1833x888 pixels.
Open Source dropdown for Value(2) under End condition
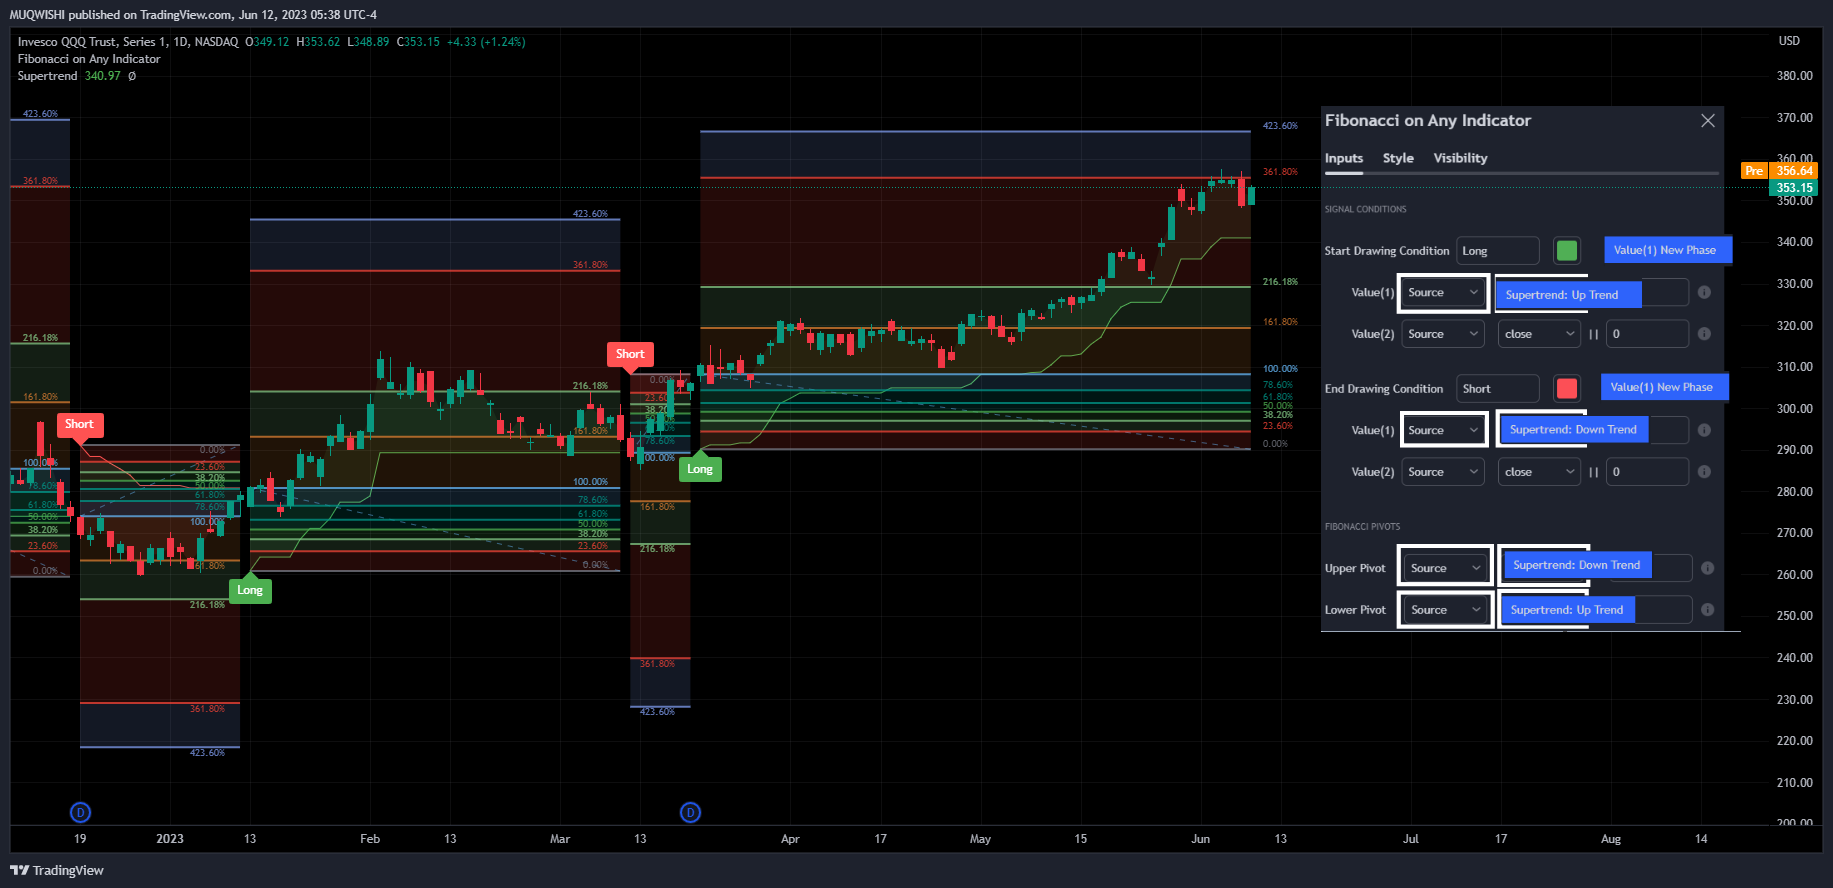[x=1443, y=472]
